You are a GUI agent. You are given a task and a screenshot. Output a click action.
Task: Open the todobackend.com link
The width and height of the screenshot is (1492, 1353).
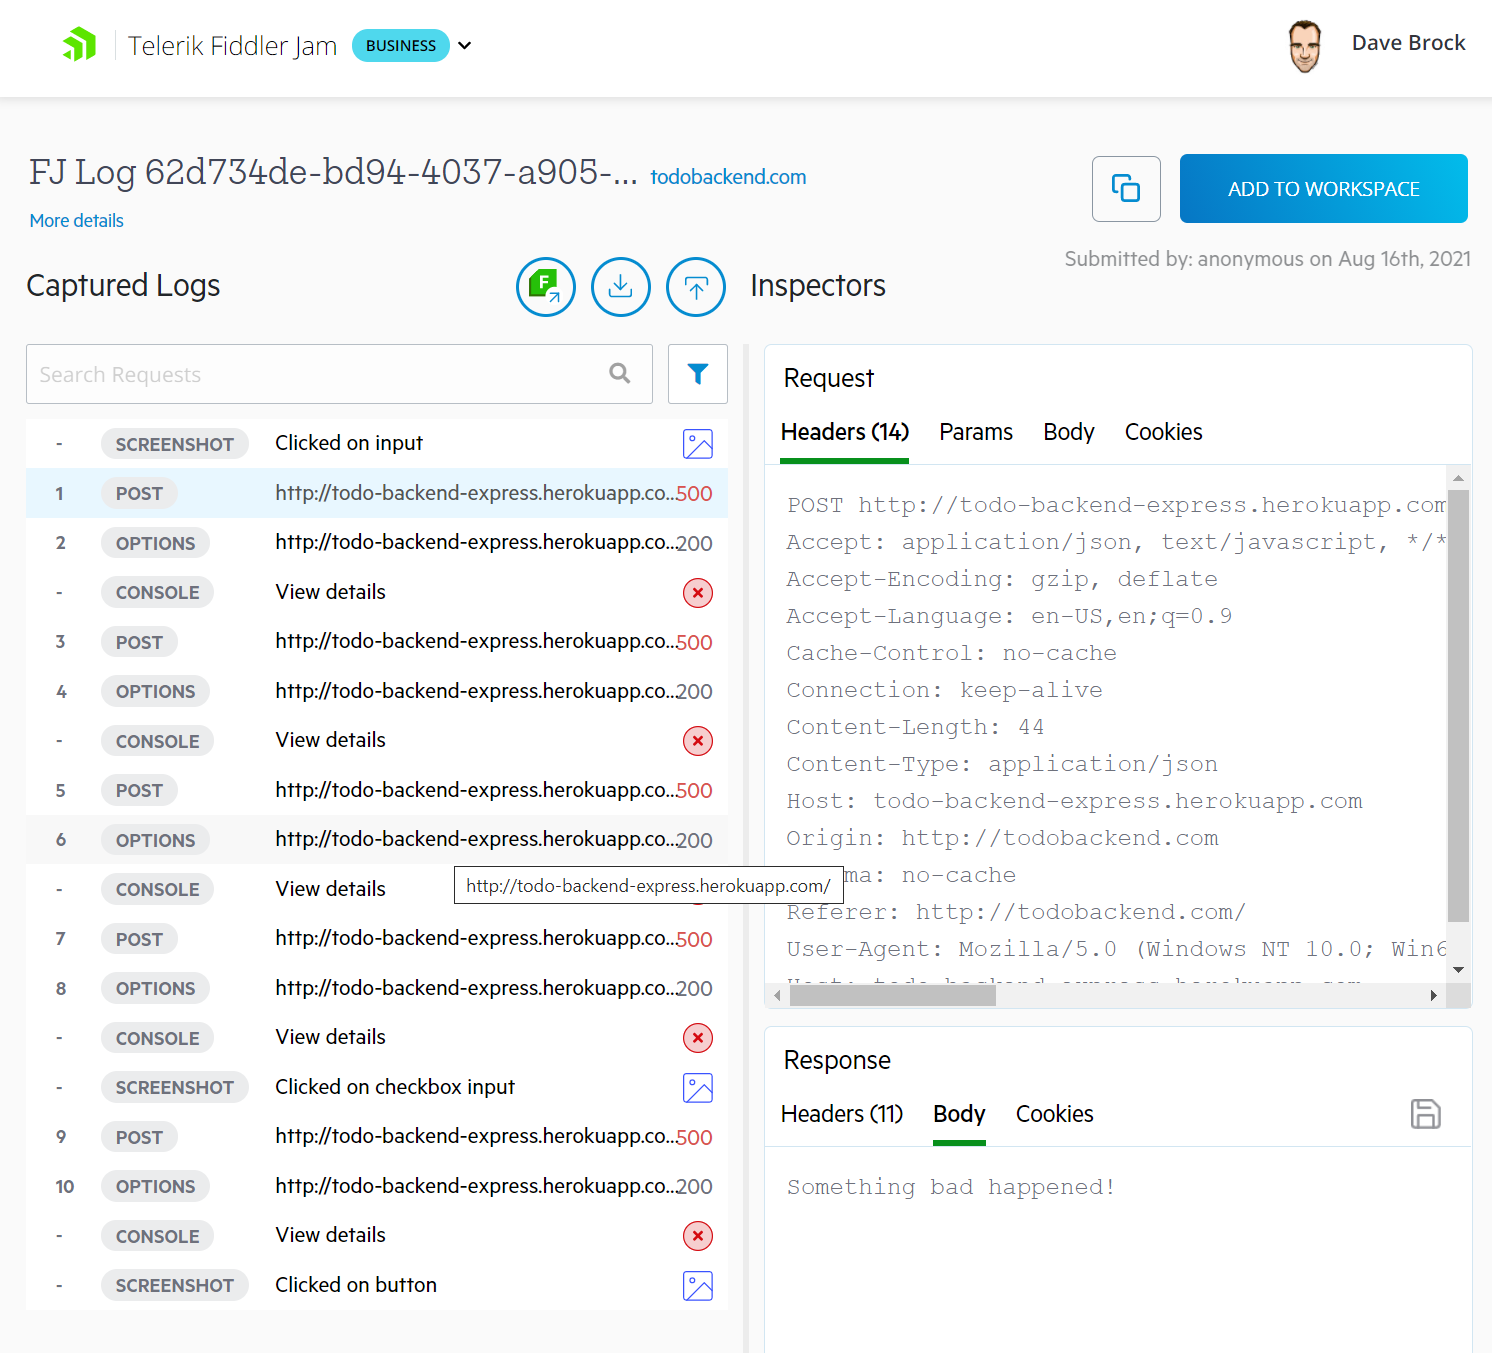[728, 177]
